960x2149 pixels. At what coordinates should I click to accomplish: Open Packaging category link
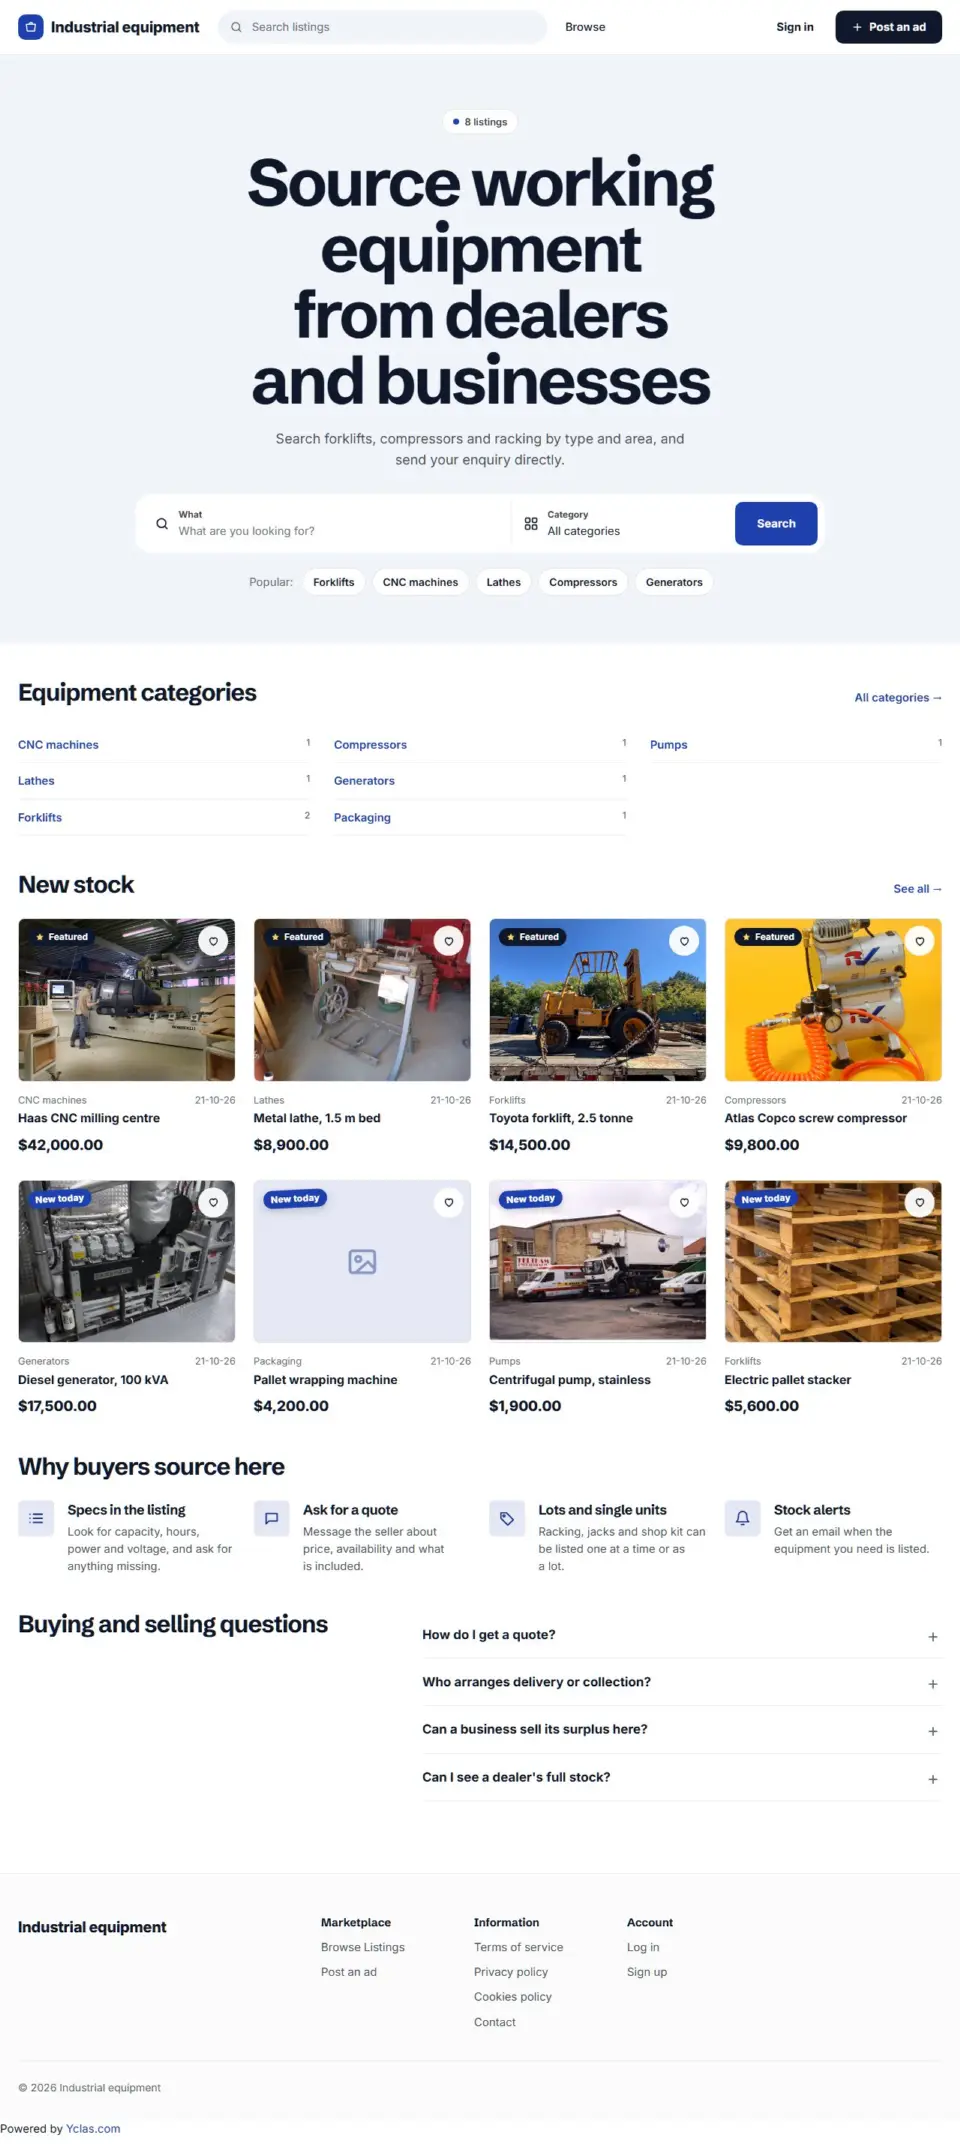coord(362,817)
